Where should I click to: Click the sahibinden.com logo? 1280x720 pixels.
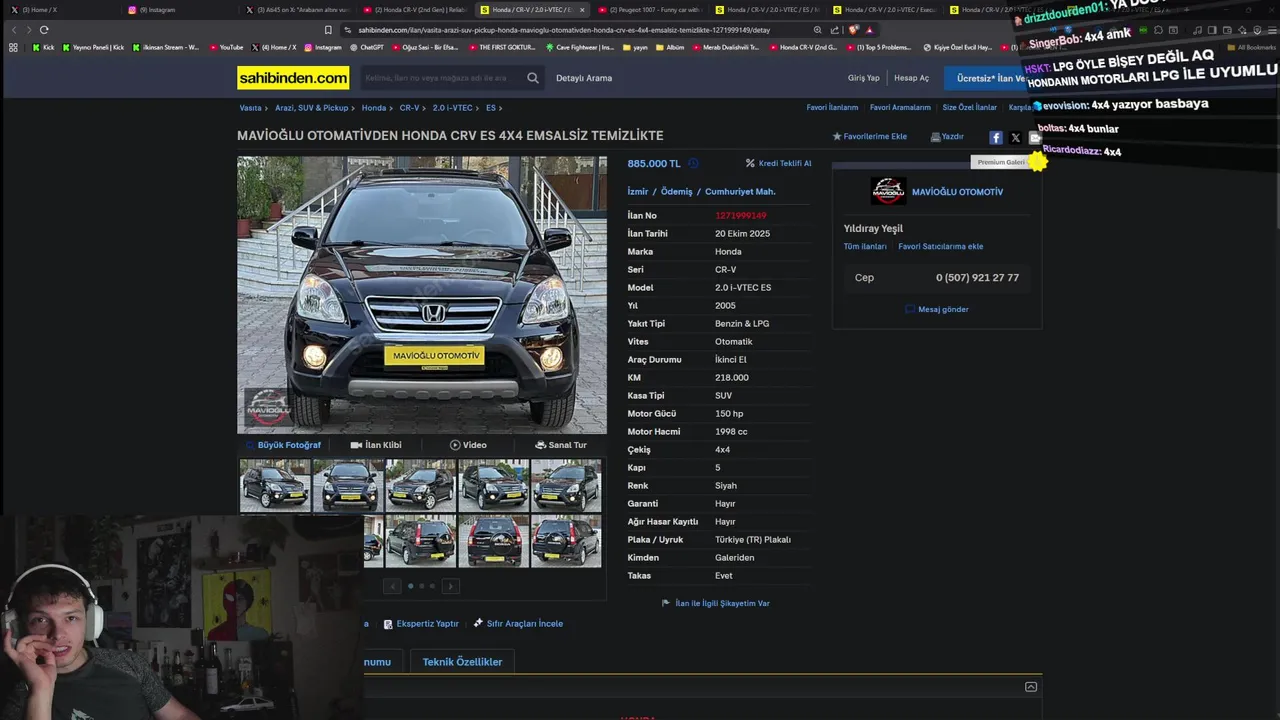293,78
